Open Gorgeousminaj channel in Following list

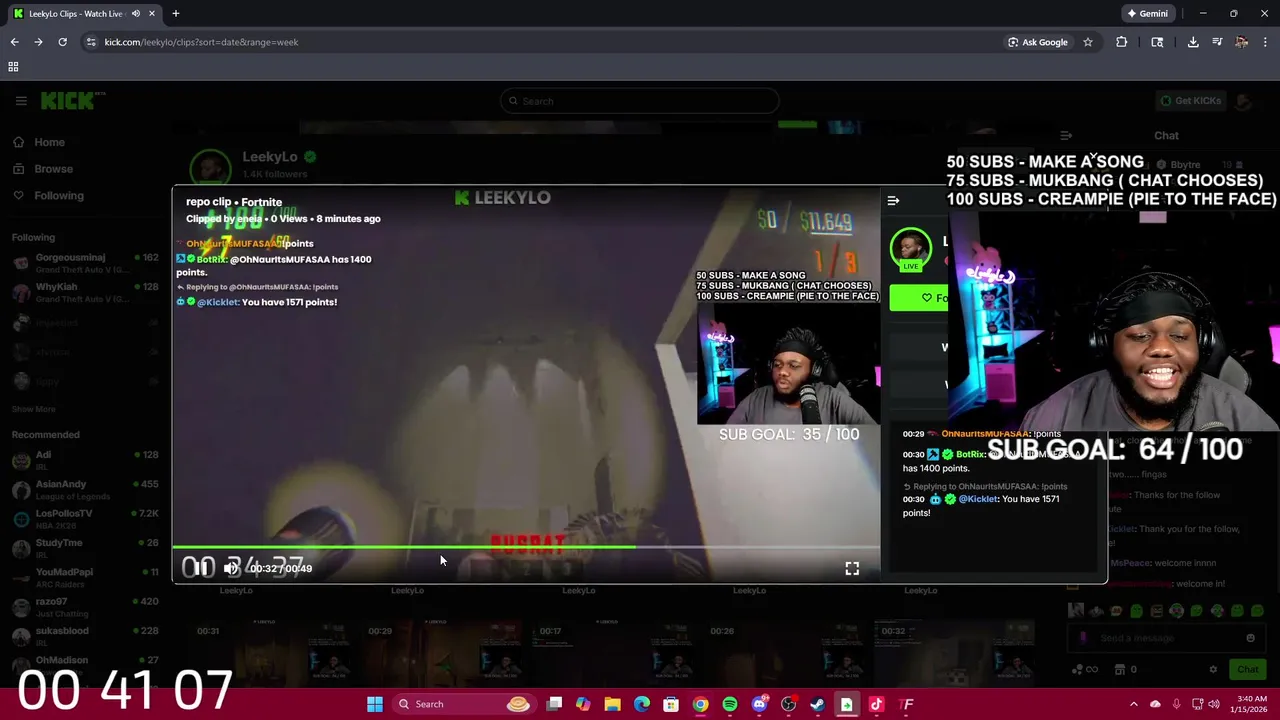(x=85, y=263)
